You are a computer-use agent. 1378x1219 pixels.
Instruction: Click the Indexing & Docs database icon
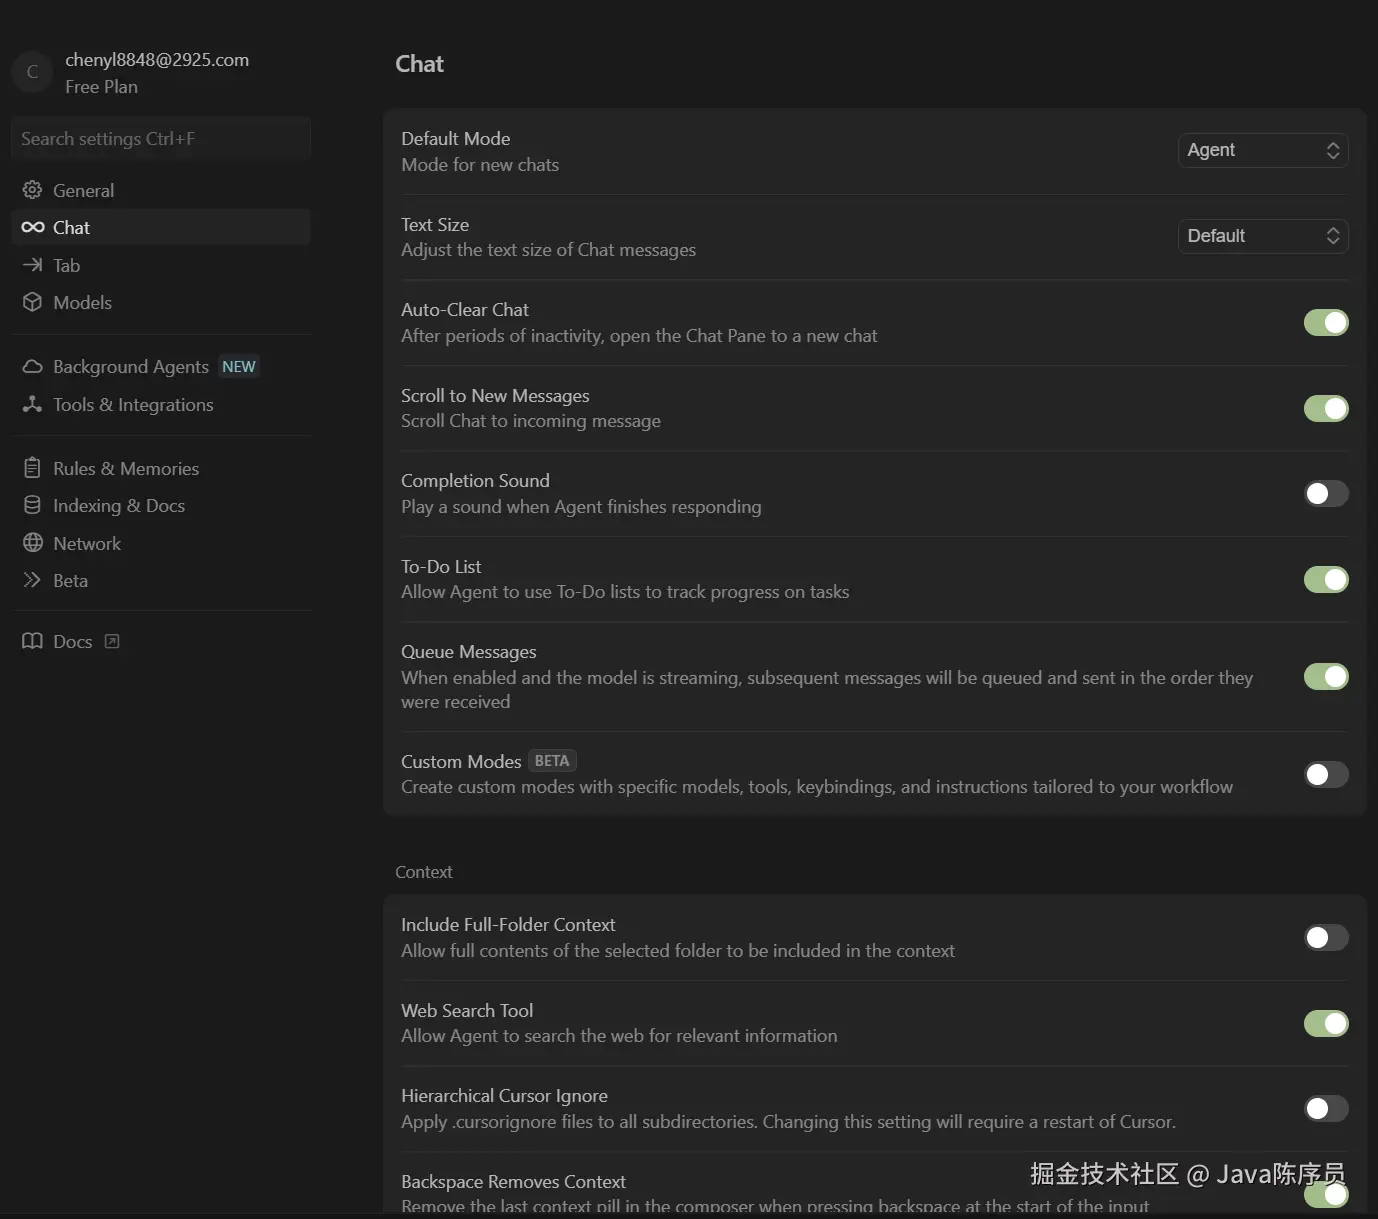coord(32,505)
